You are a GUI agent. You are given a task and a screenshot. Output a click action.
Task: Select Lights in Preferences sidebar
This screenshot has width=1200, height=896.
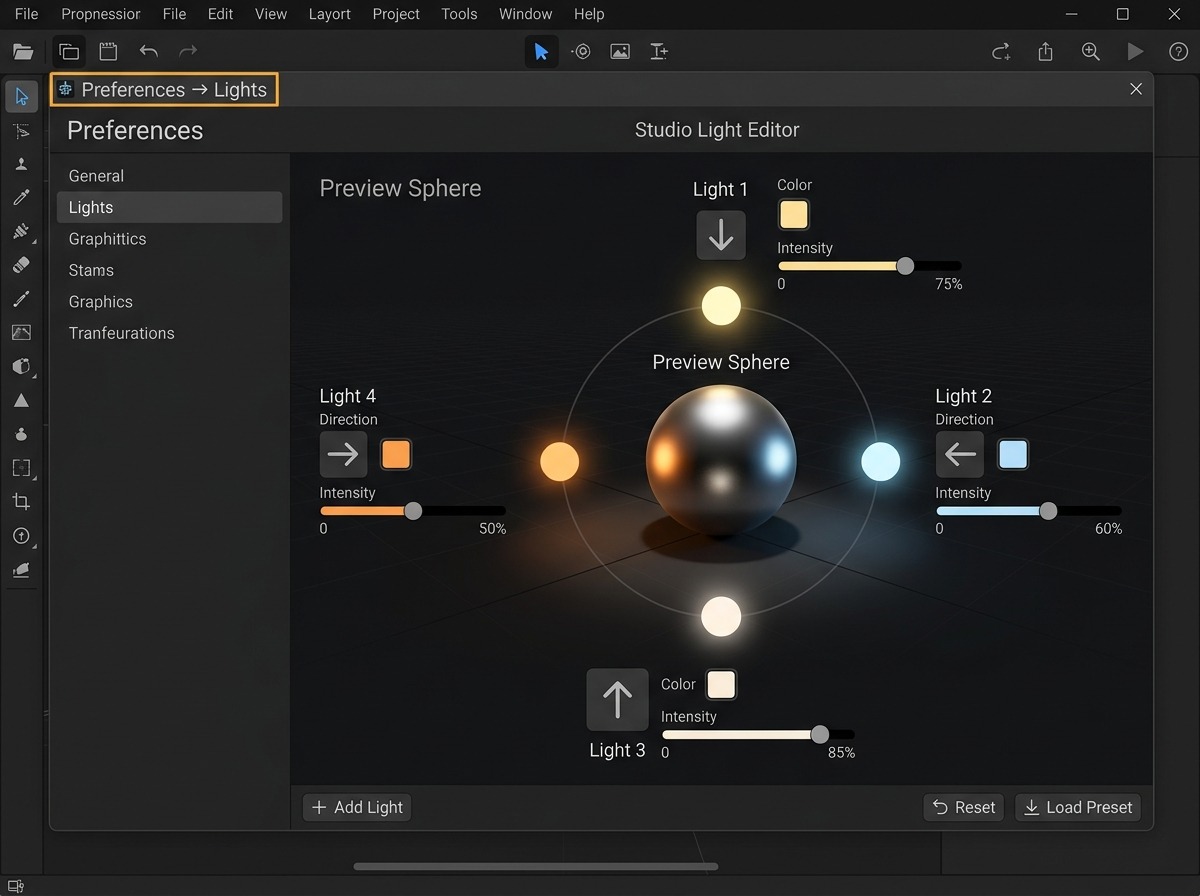tap(169, 207)
